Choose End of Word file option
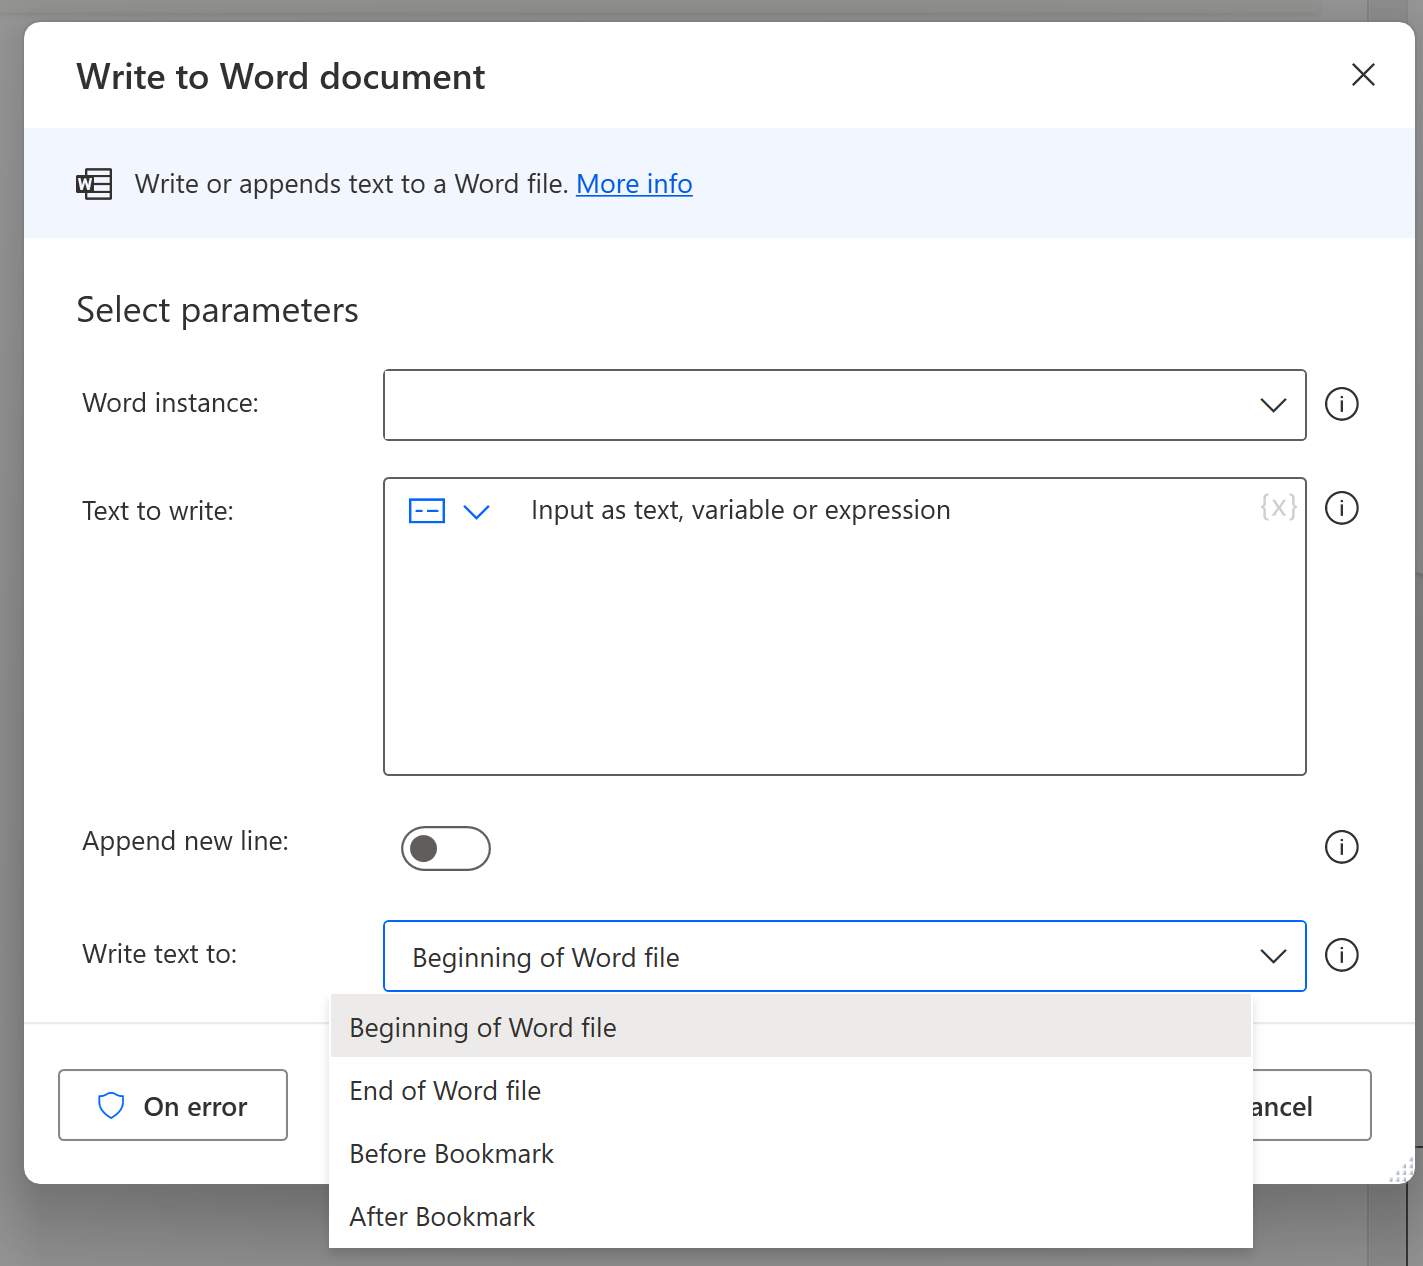 (x=445, y=1091)
